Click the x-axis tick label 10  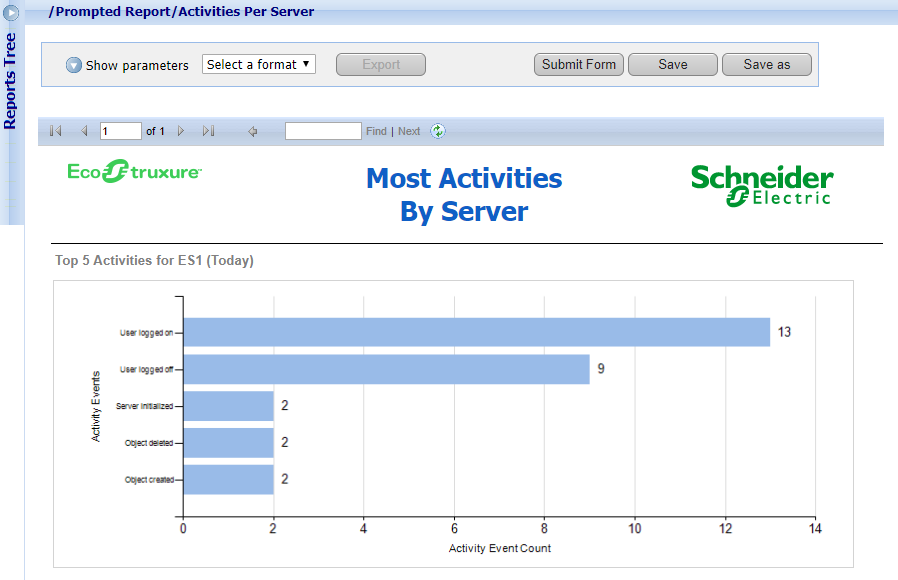pyautogui.click(x=635, y=528)
